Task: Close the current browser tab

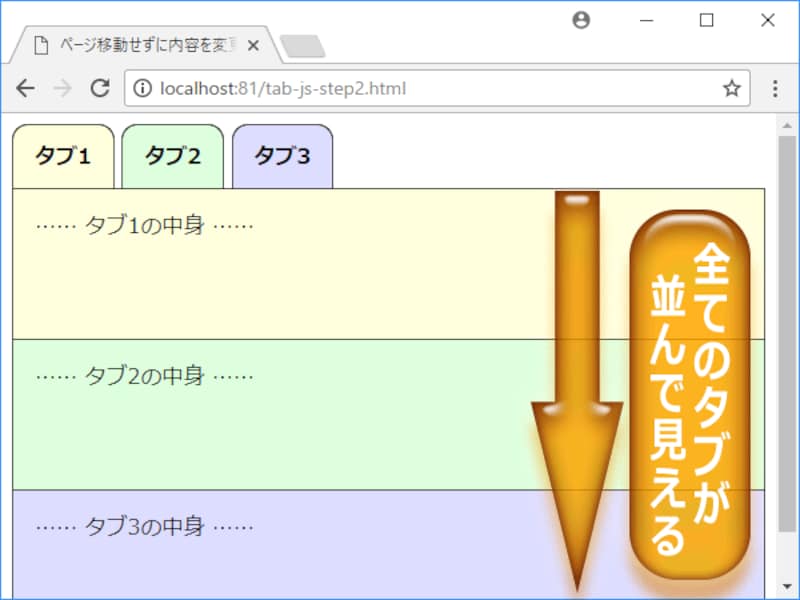Action: click(x=253, y=44)
